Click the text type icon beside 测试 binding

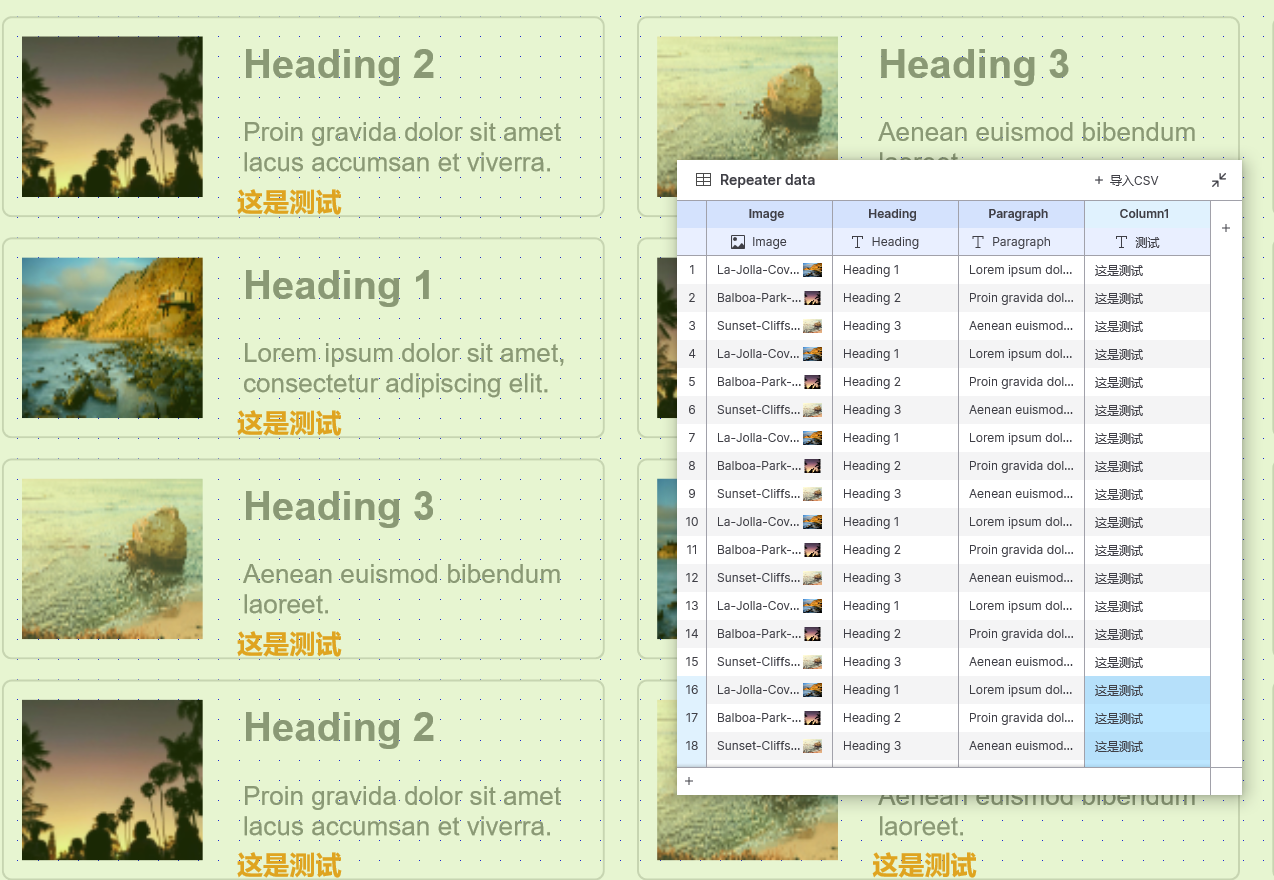pyautogui.click(x=1121, y=242)
